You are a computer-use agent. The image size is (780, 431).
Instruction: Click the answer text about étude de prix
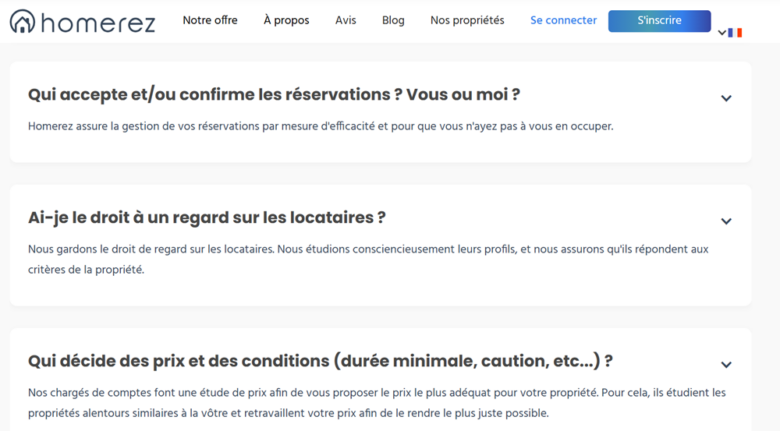(377, 403)
